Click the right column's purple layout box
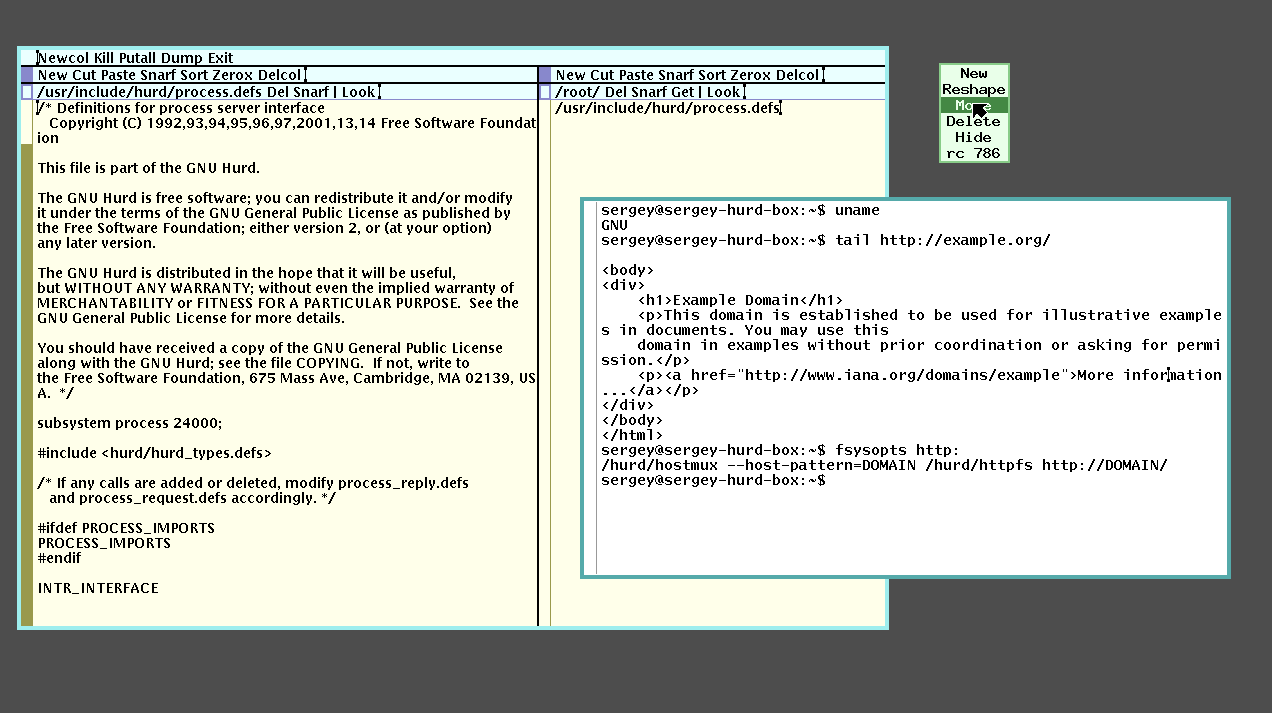This screenshot has width=1272, height=713. [x=545, y=75]
